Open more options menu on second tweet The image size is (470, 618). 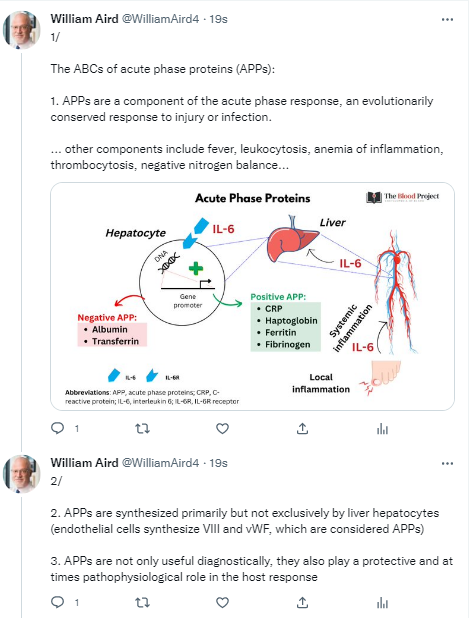click(447, 463)
